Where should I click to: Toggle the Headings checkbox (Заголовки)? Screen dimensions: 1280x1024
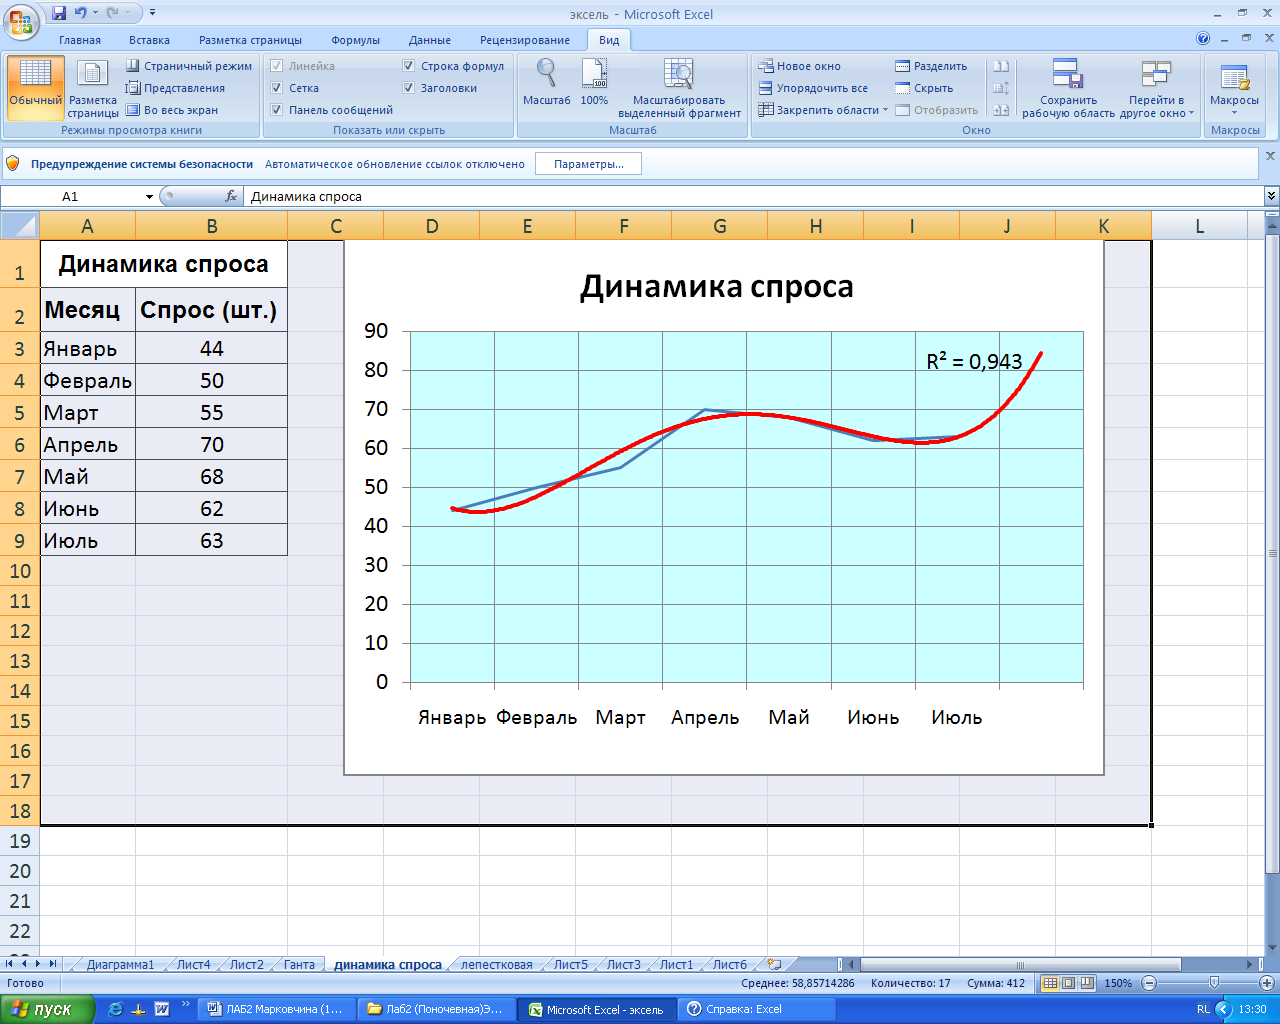pos(409,88)
